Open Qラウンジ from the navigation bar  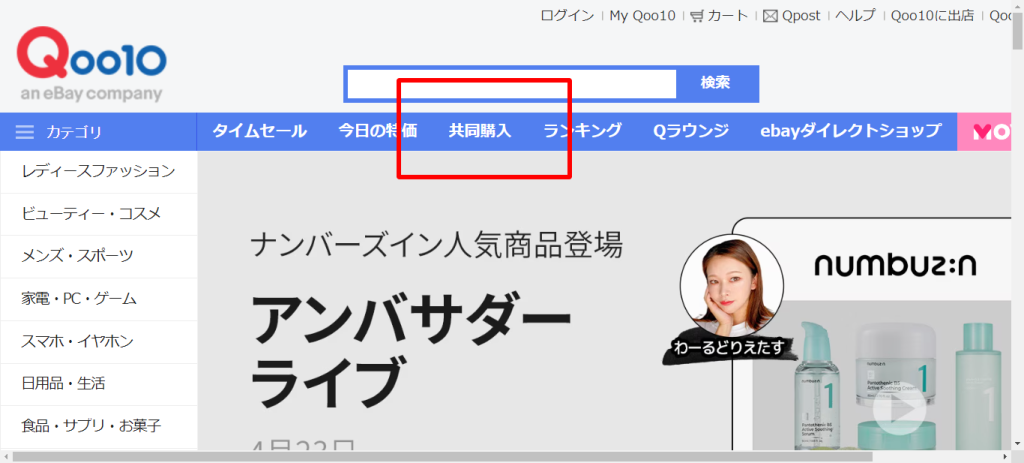click(691, 131)
